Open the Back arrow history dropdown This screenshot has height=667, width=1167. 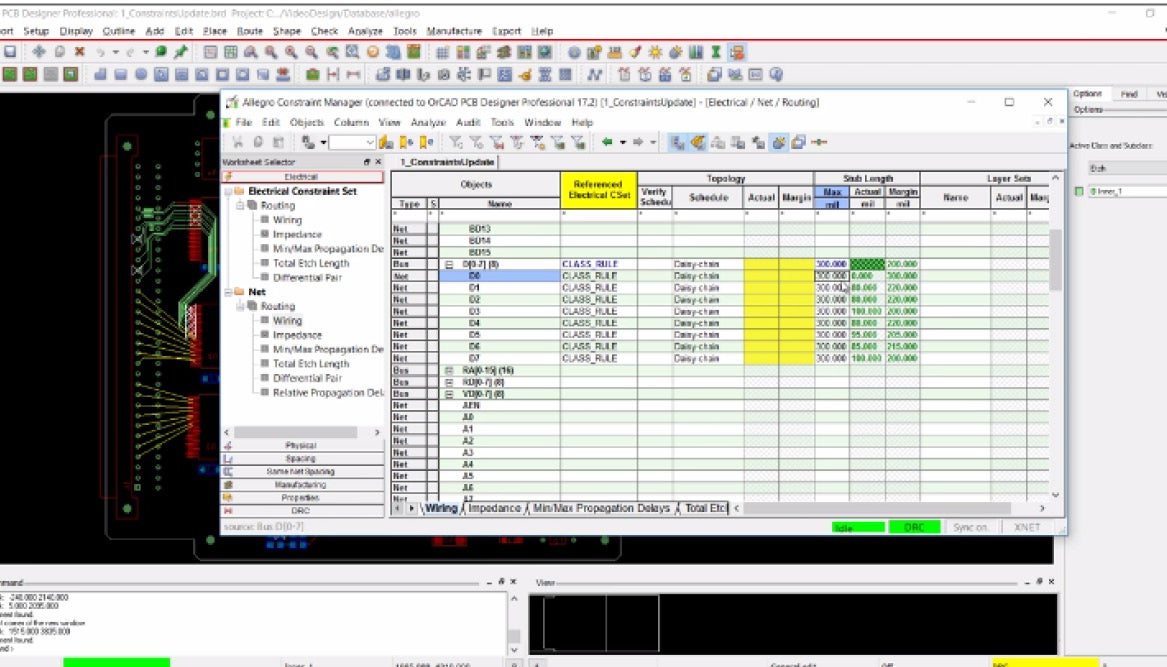[x=622, y=142]
